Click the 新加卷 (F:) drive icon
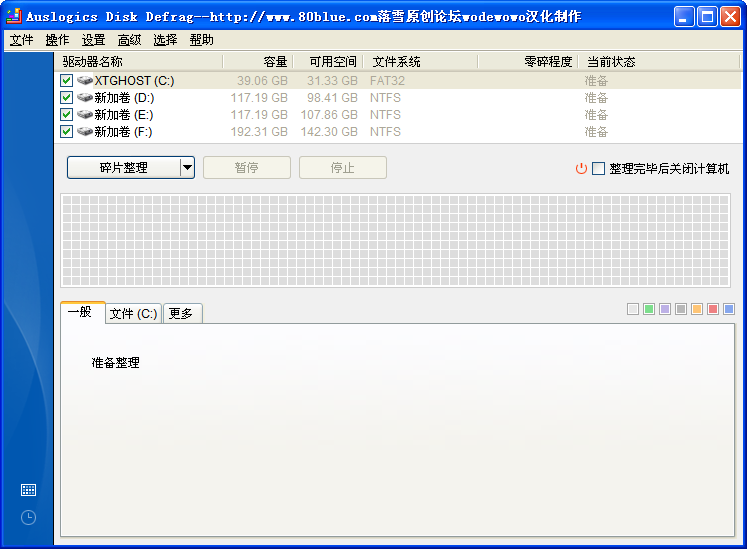747x549 pixels. [x=84, y=131]
